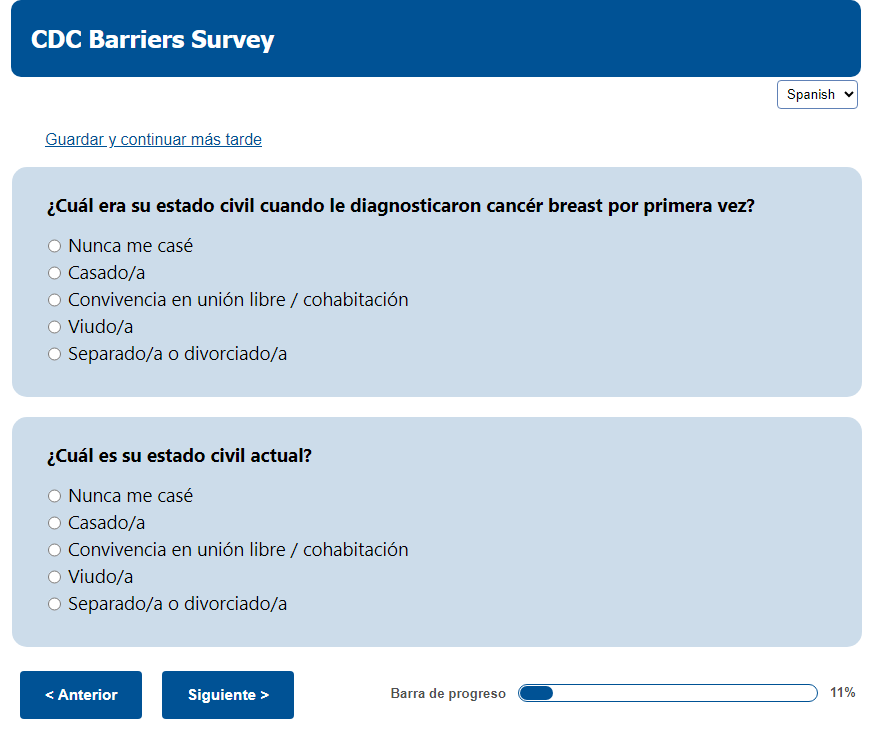Select 'Viudo/a' for estado civil actual

tap(55, 577)
